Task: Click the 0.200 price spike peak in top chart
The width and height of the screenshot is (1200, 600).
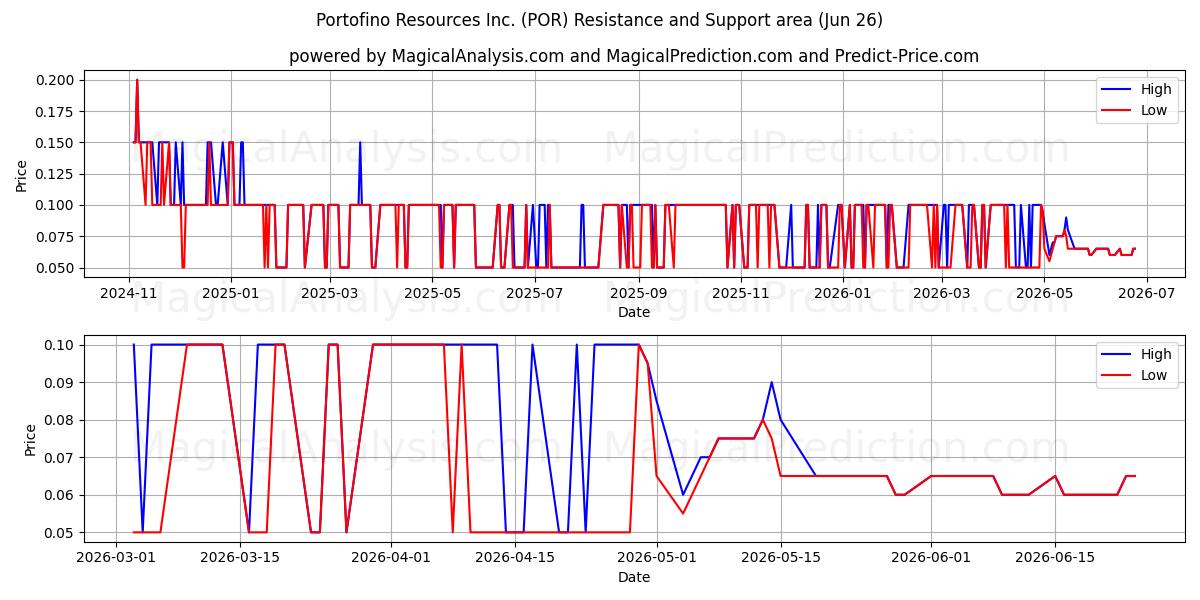Action: (137, 80)
